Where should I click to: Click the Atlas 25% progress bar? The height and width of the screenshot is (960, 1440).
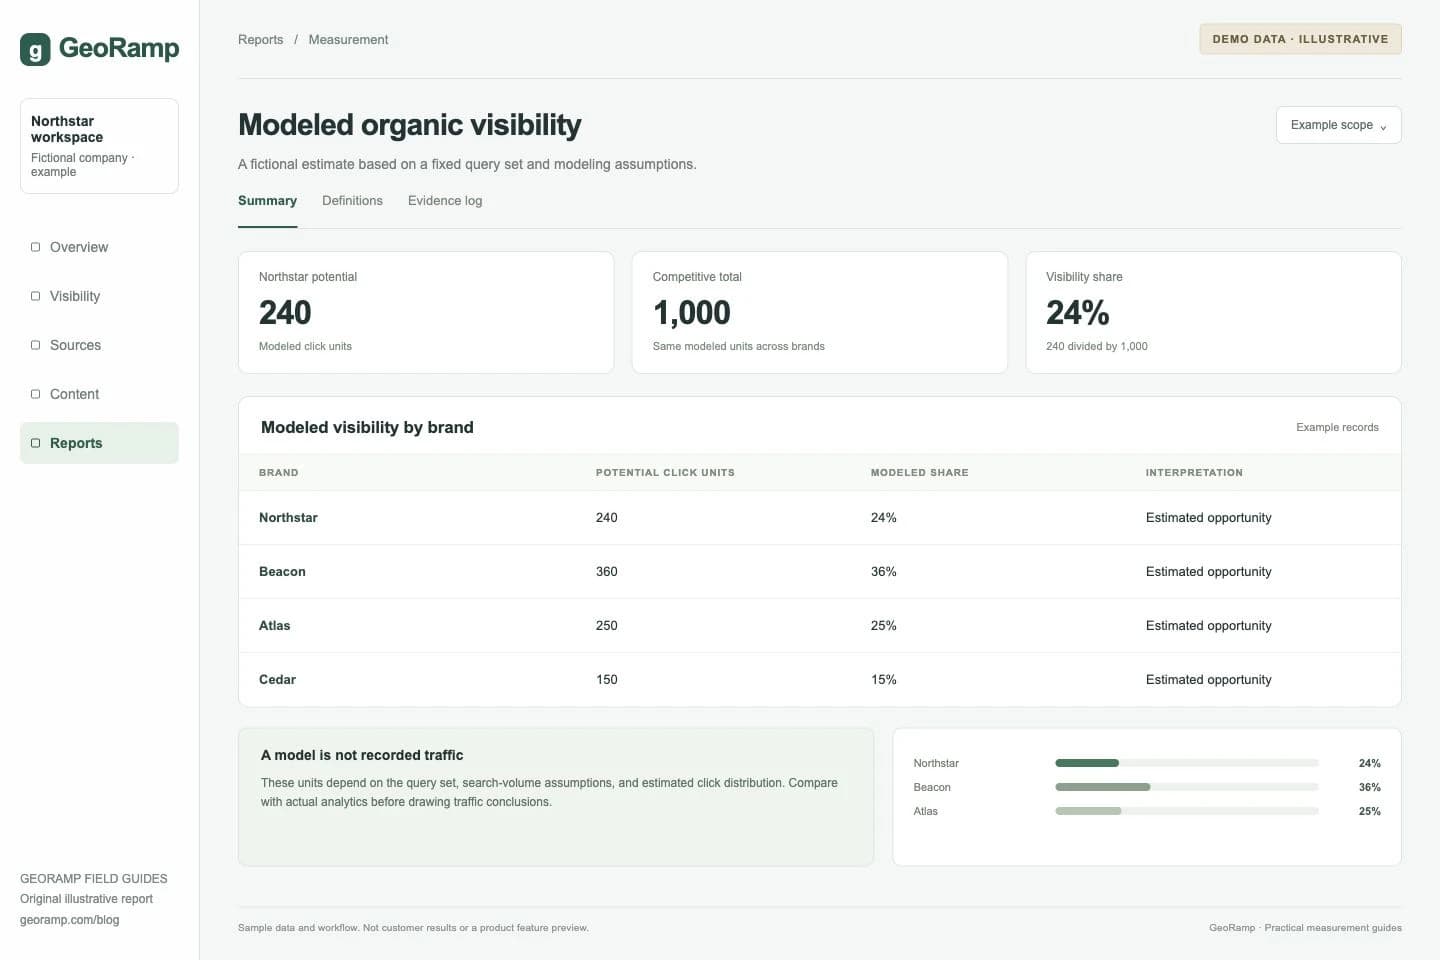click(1187, 811)
